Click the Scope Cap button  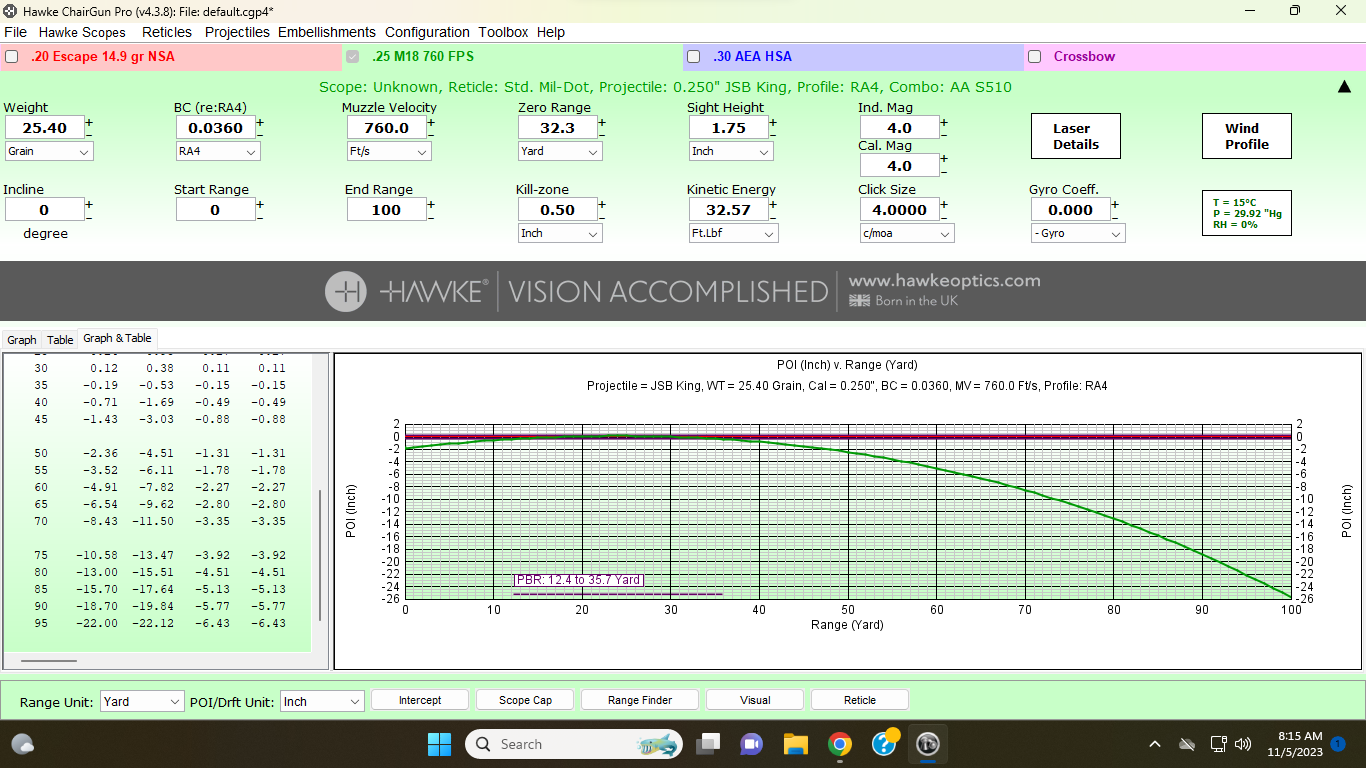pyautogui.click(x=525, y=700)
